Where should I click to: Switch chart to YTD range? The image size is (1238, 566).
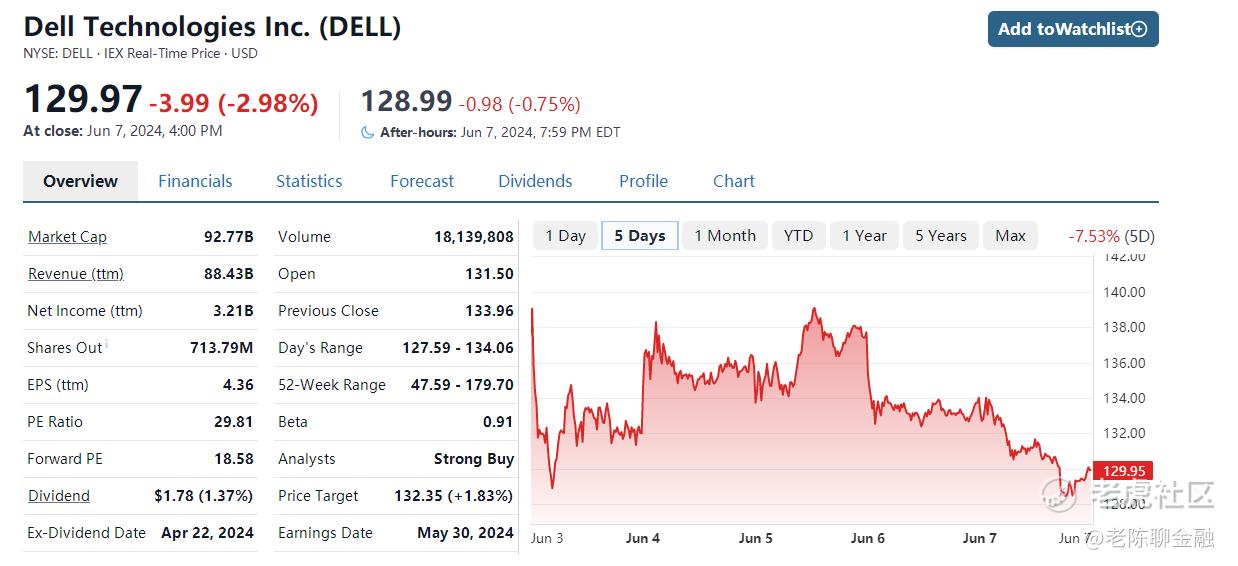798,236
